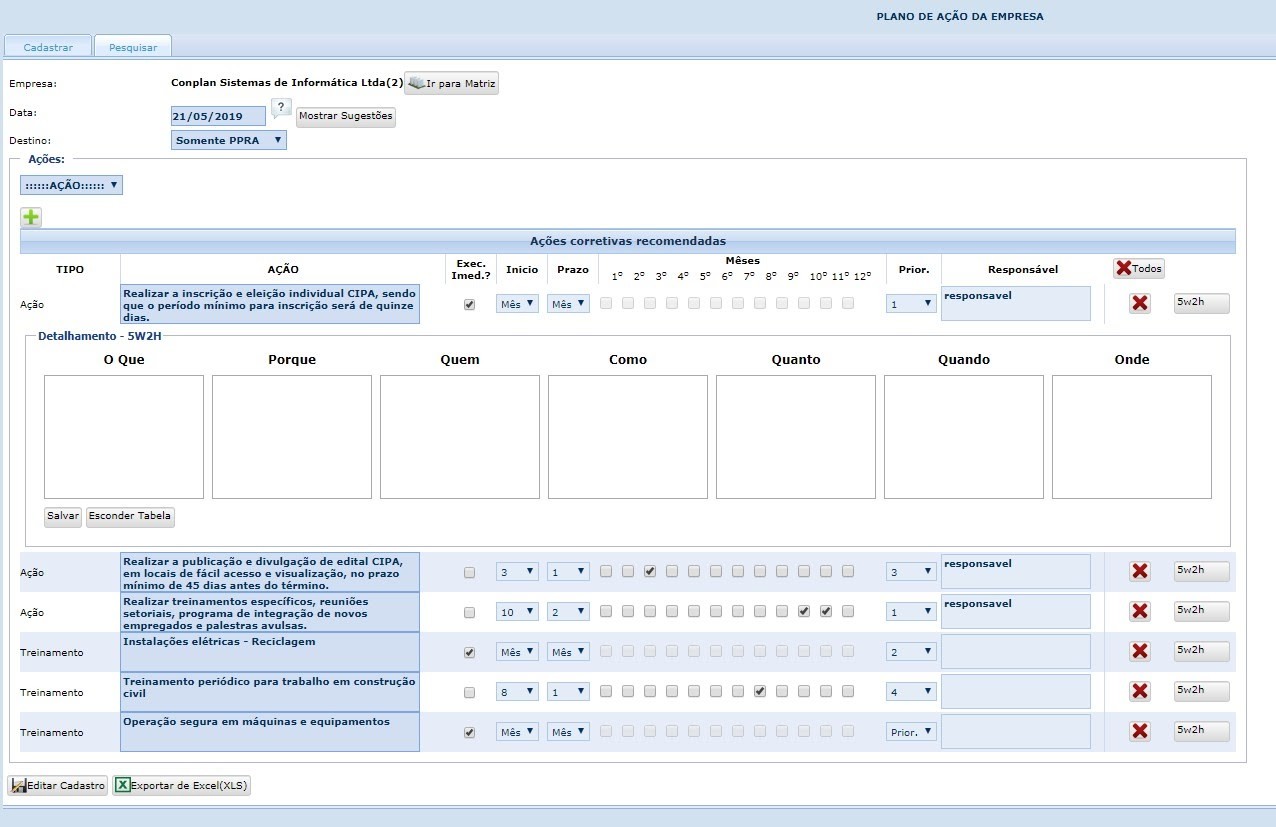Delete the CIPA inscription action row

[1139, 304]
